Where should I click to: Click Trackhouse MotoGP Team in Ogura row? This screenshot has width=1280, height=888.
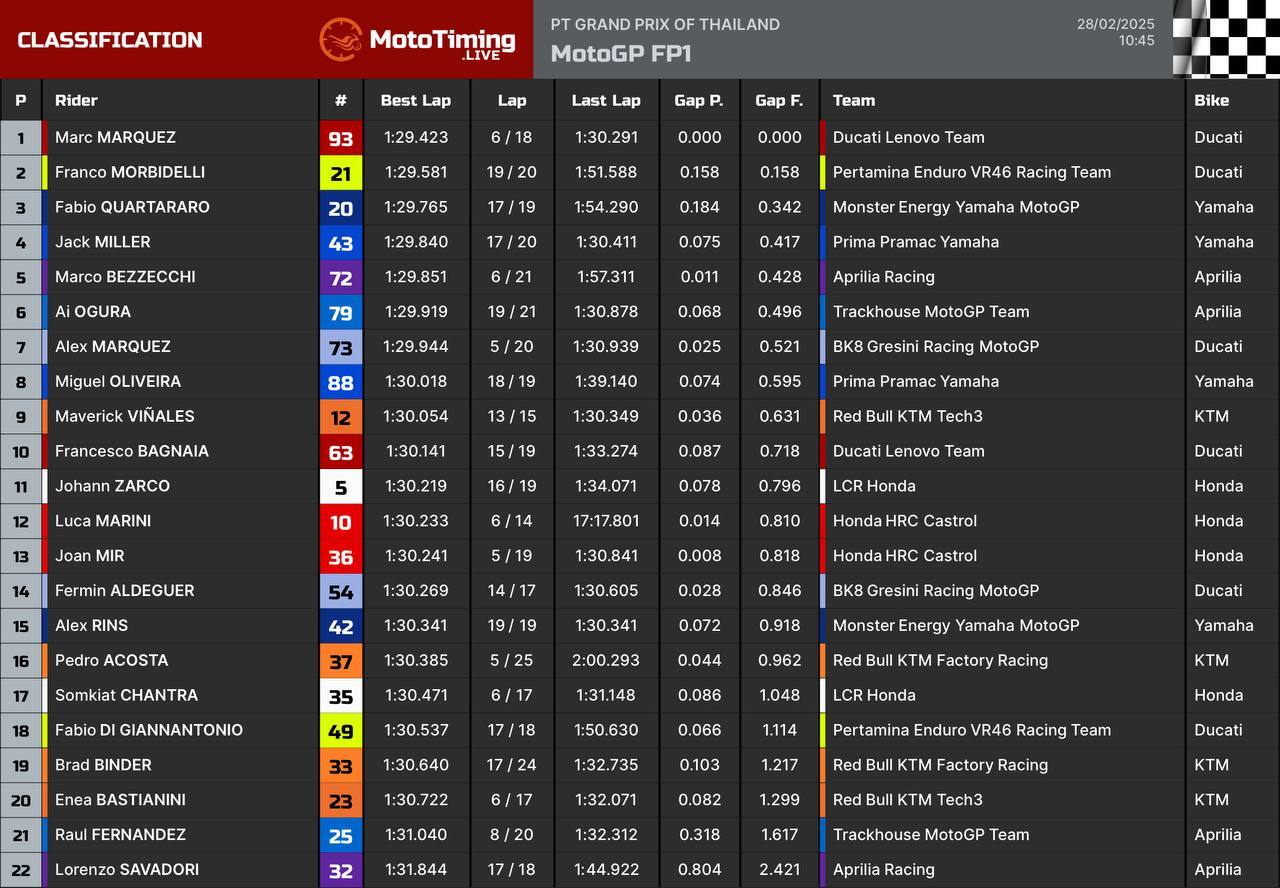coord(930,311)
